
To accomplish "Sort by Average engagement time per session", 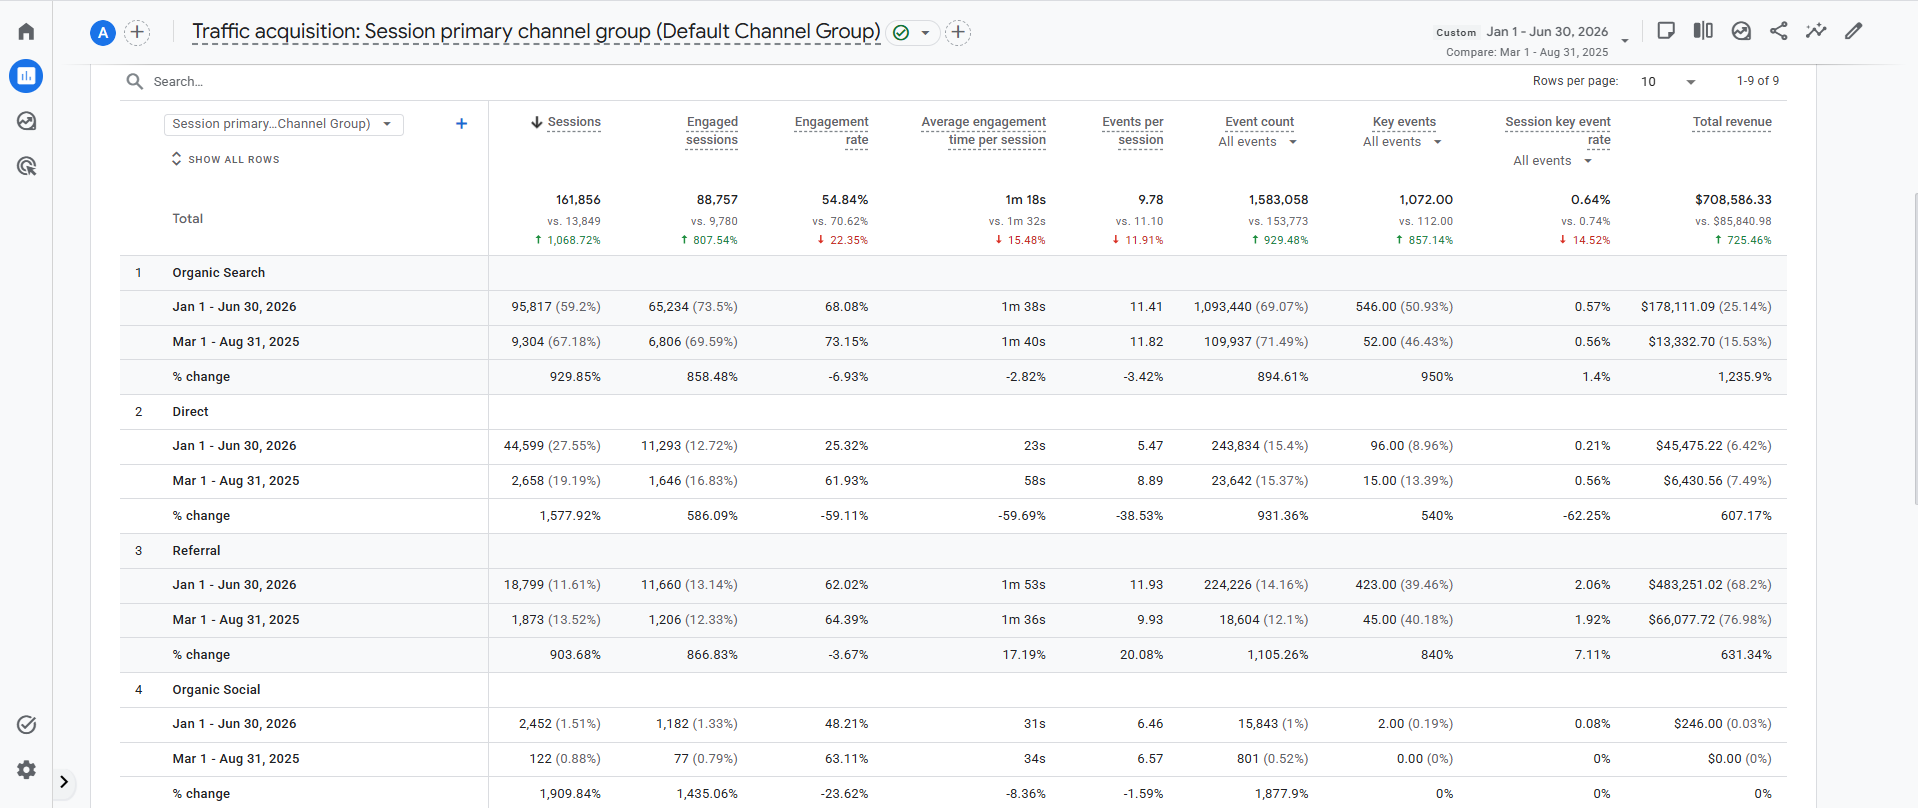I will pos(983,131).
